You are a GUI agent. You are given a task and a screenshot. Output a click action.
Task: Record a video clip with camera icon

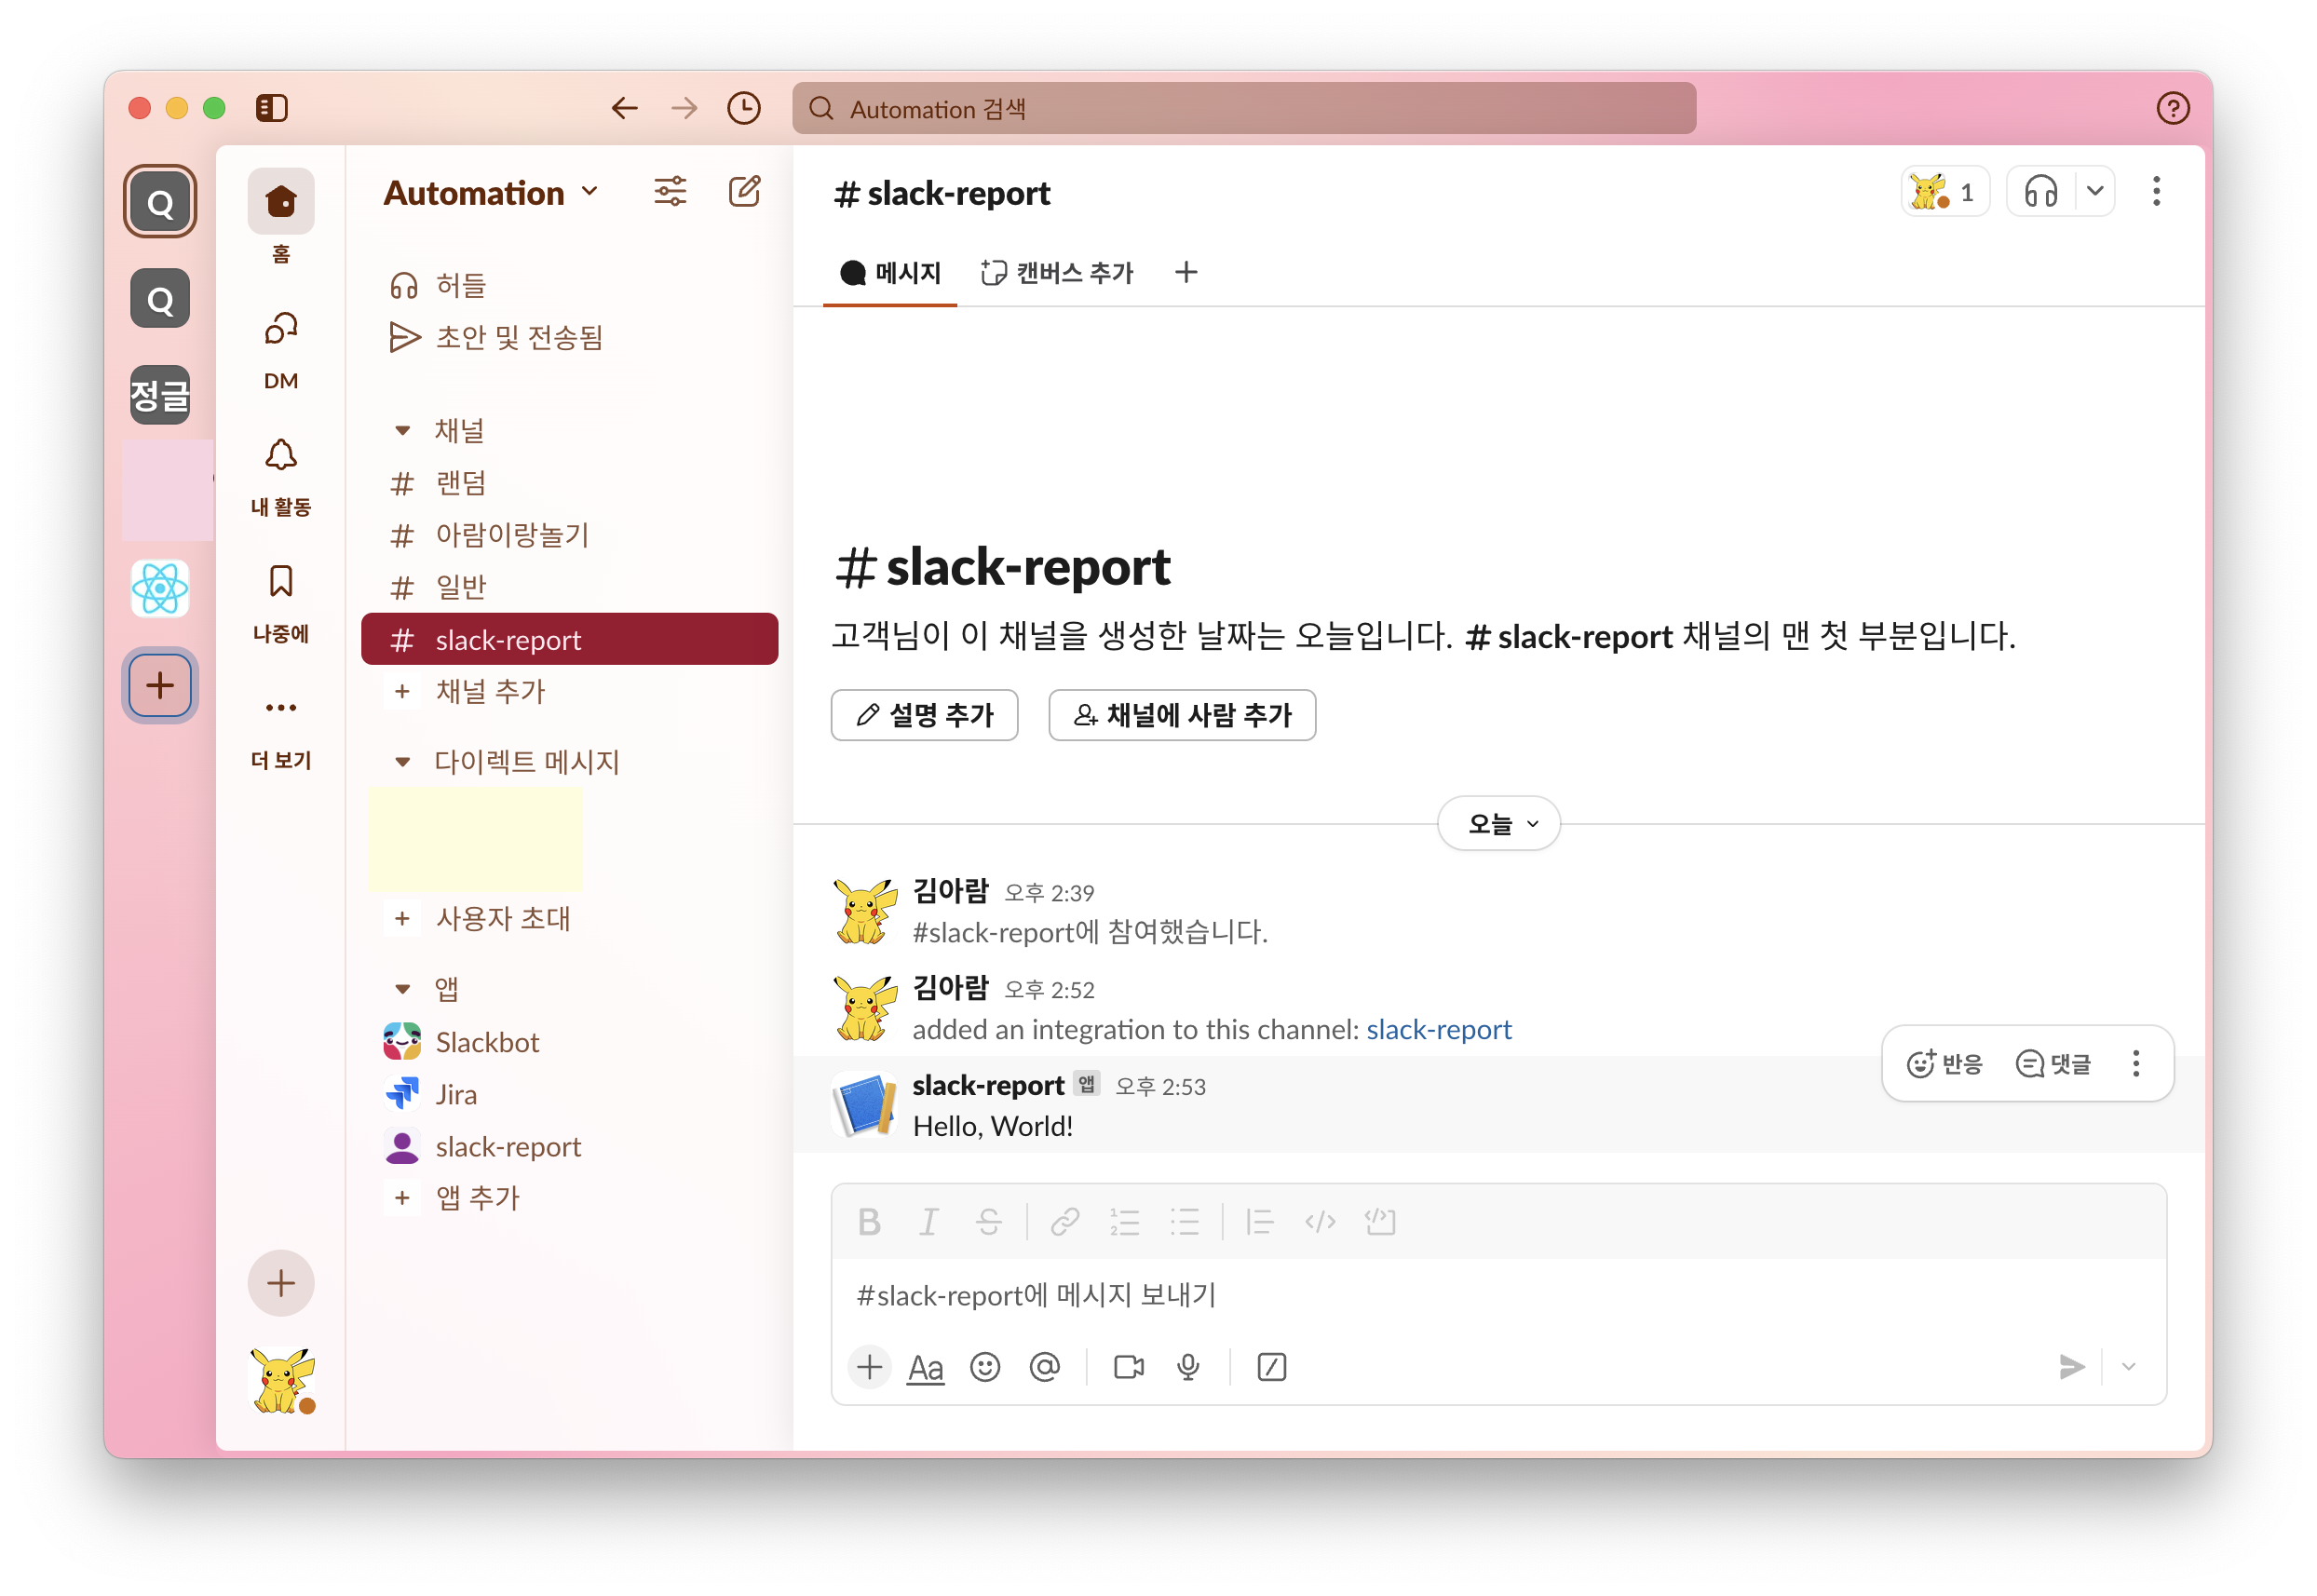[x=1128, y=1366]
